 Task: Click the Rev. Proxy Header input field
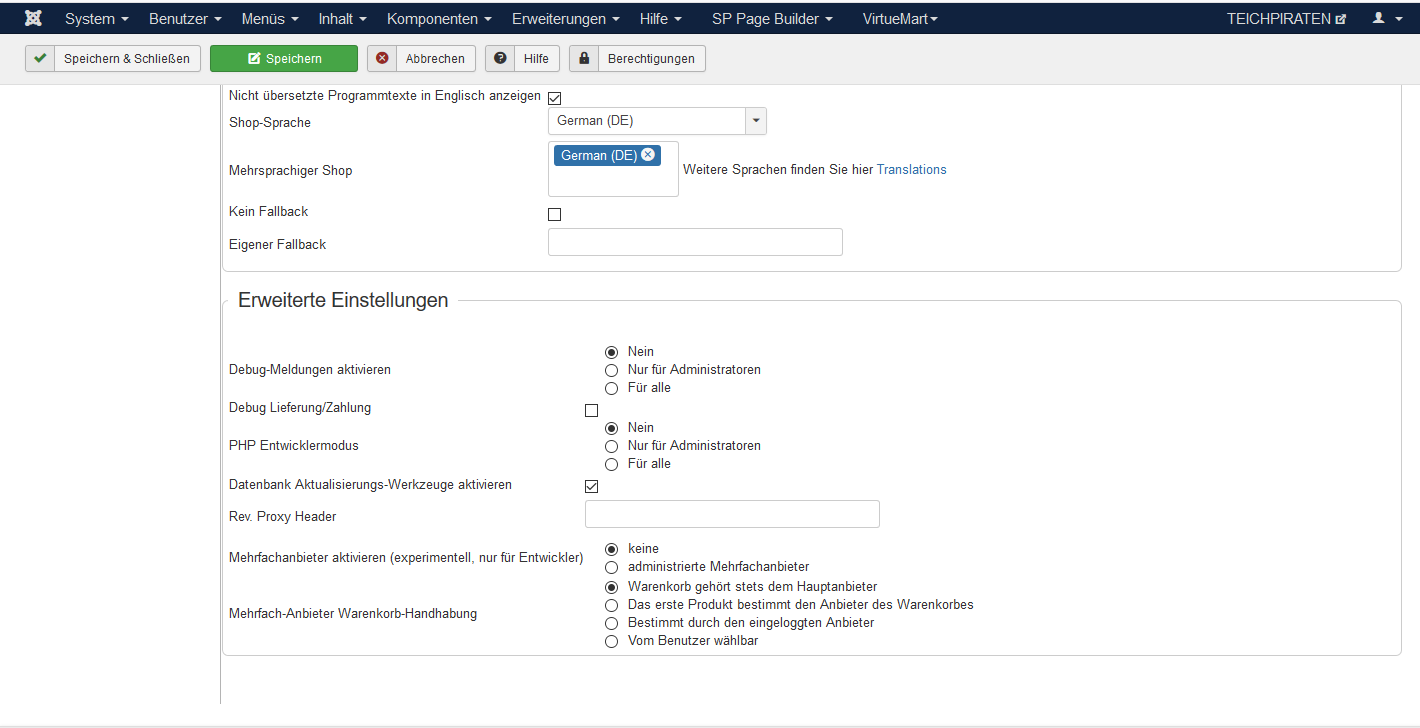[x=732, y=514]
